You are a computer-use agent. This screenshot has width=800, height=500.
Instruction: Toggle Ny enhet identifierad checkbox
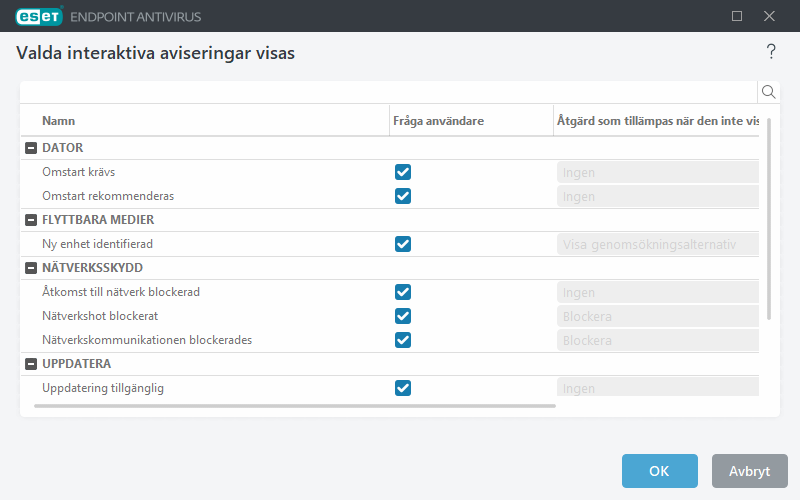403,244
